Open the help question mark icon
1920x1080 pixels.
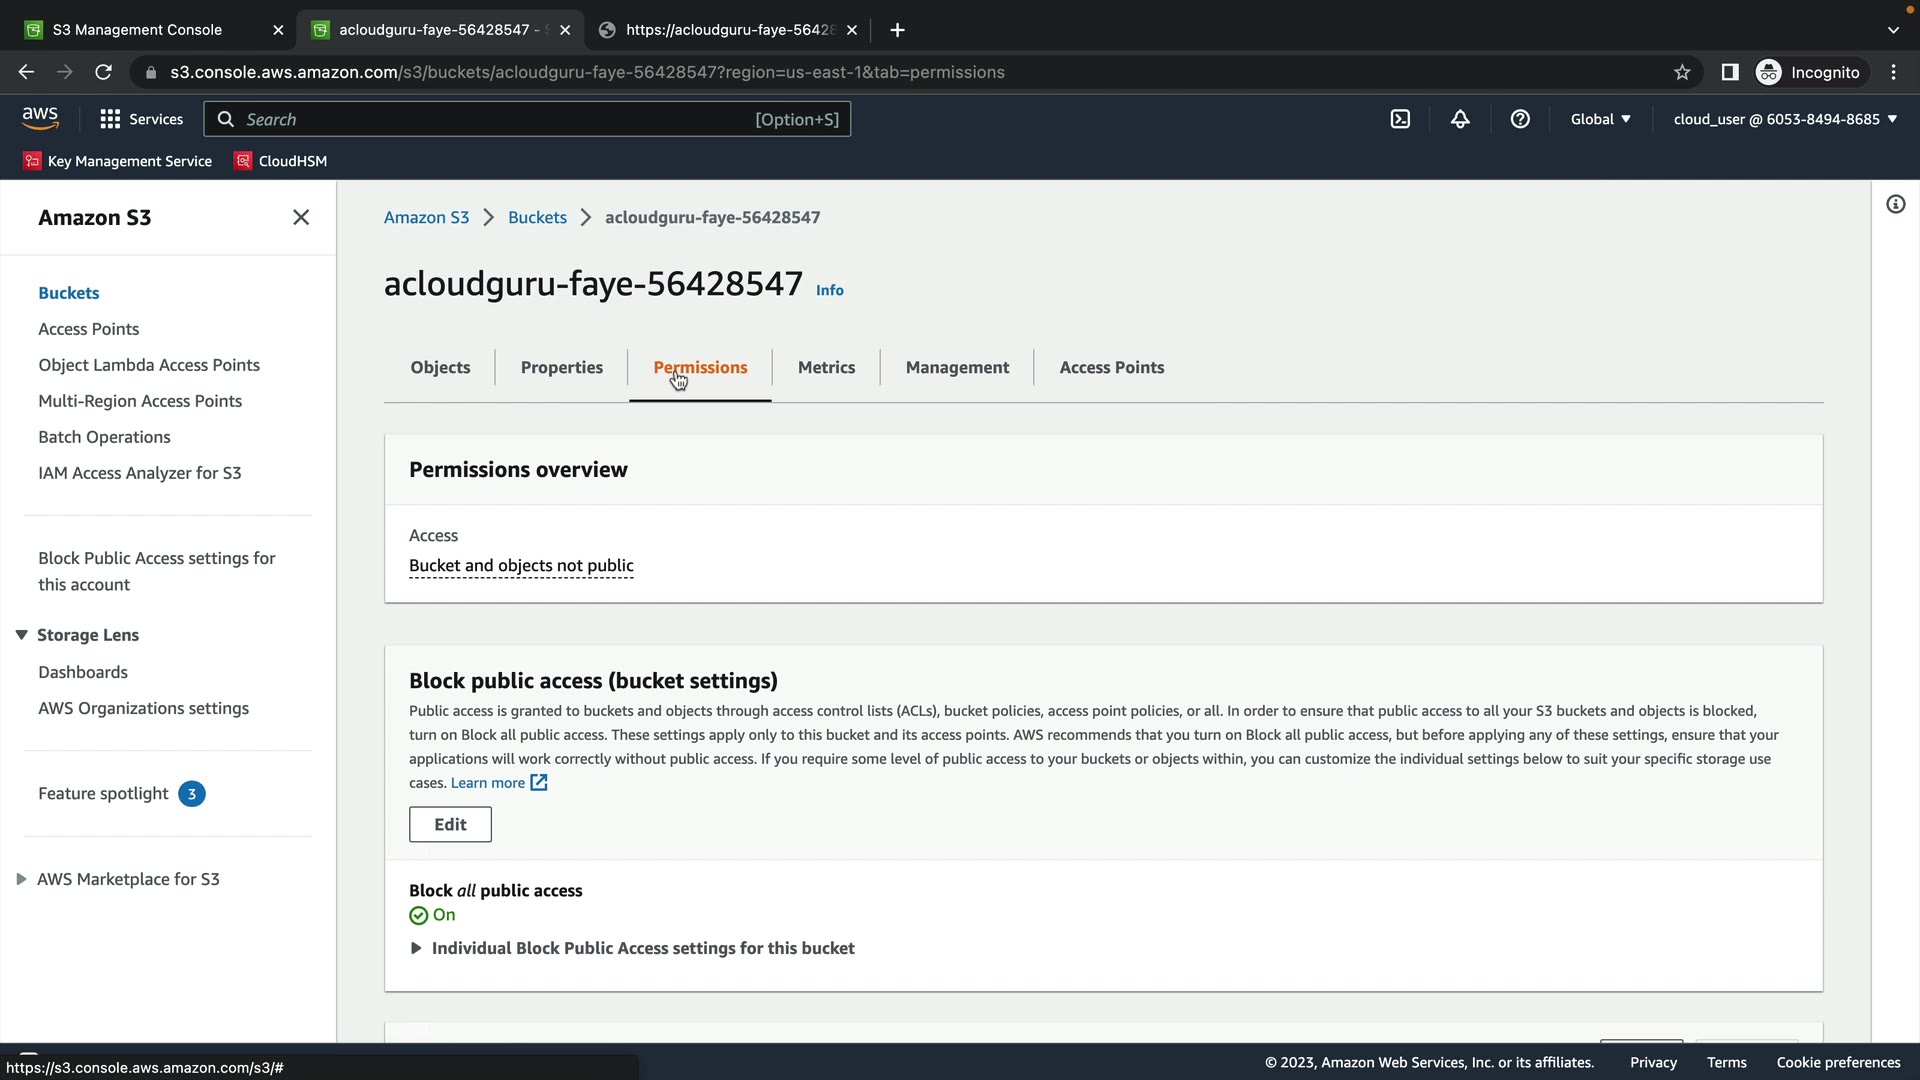(1520, 119)
